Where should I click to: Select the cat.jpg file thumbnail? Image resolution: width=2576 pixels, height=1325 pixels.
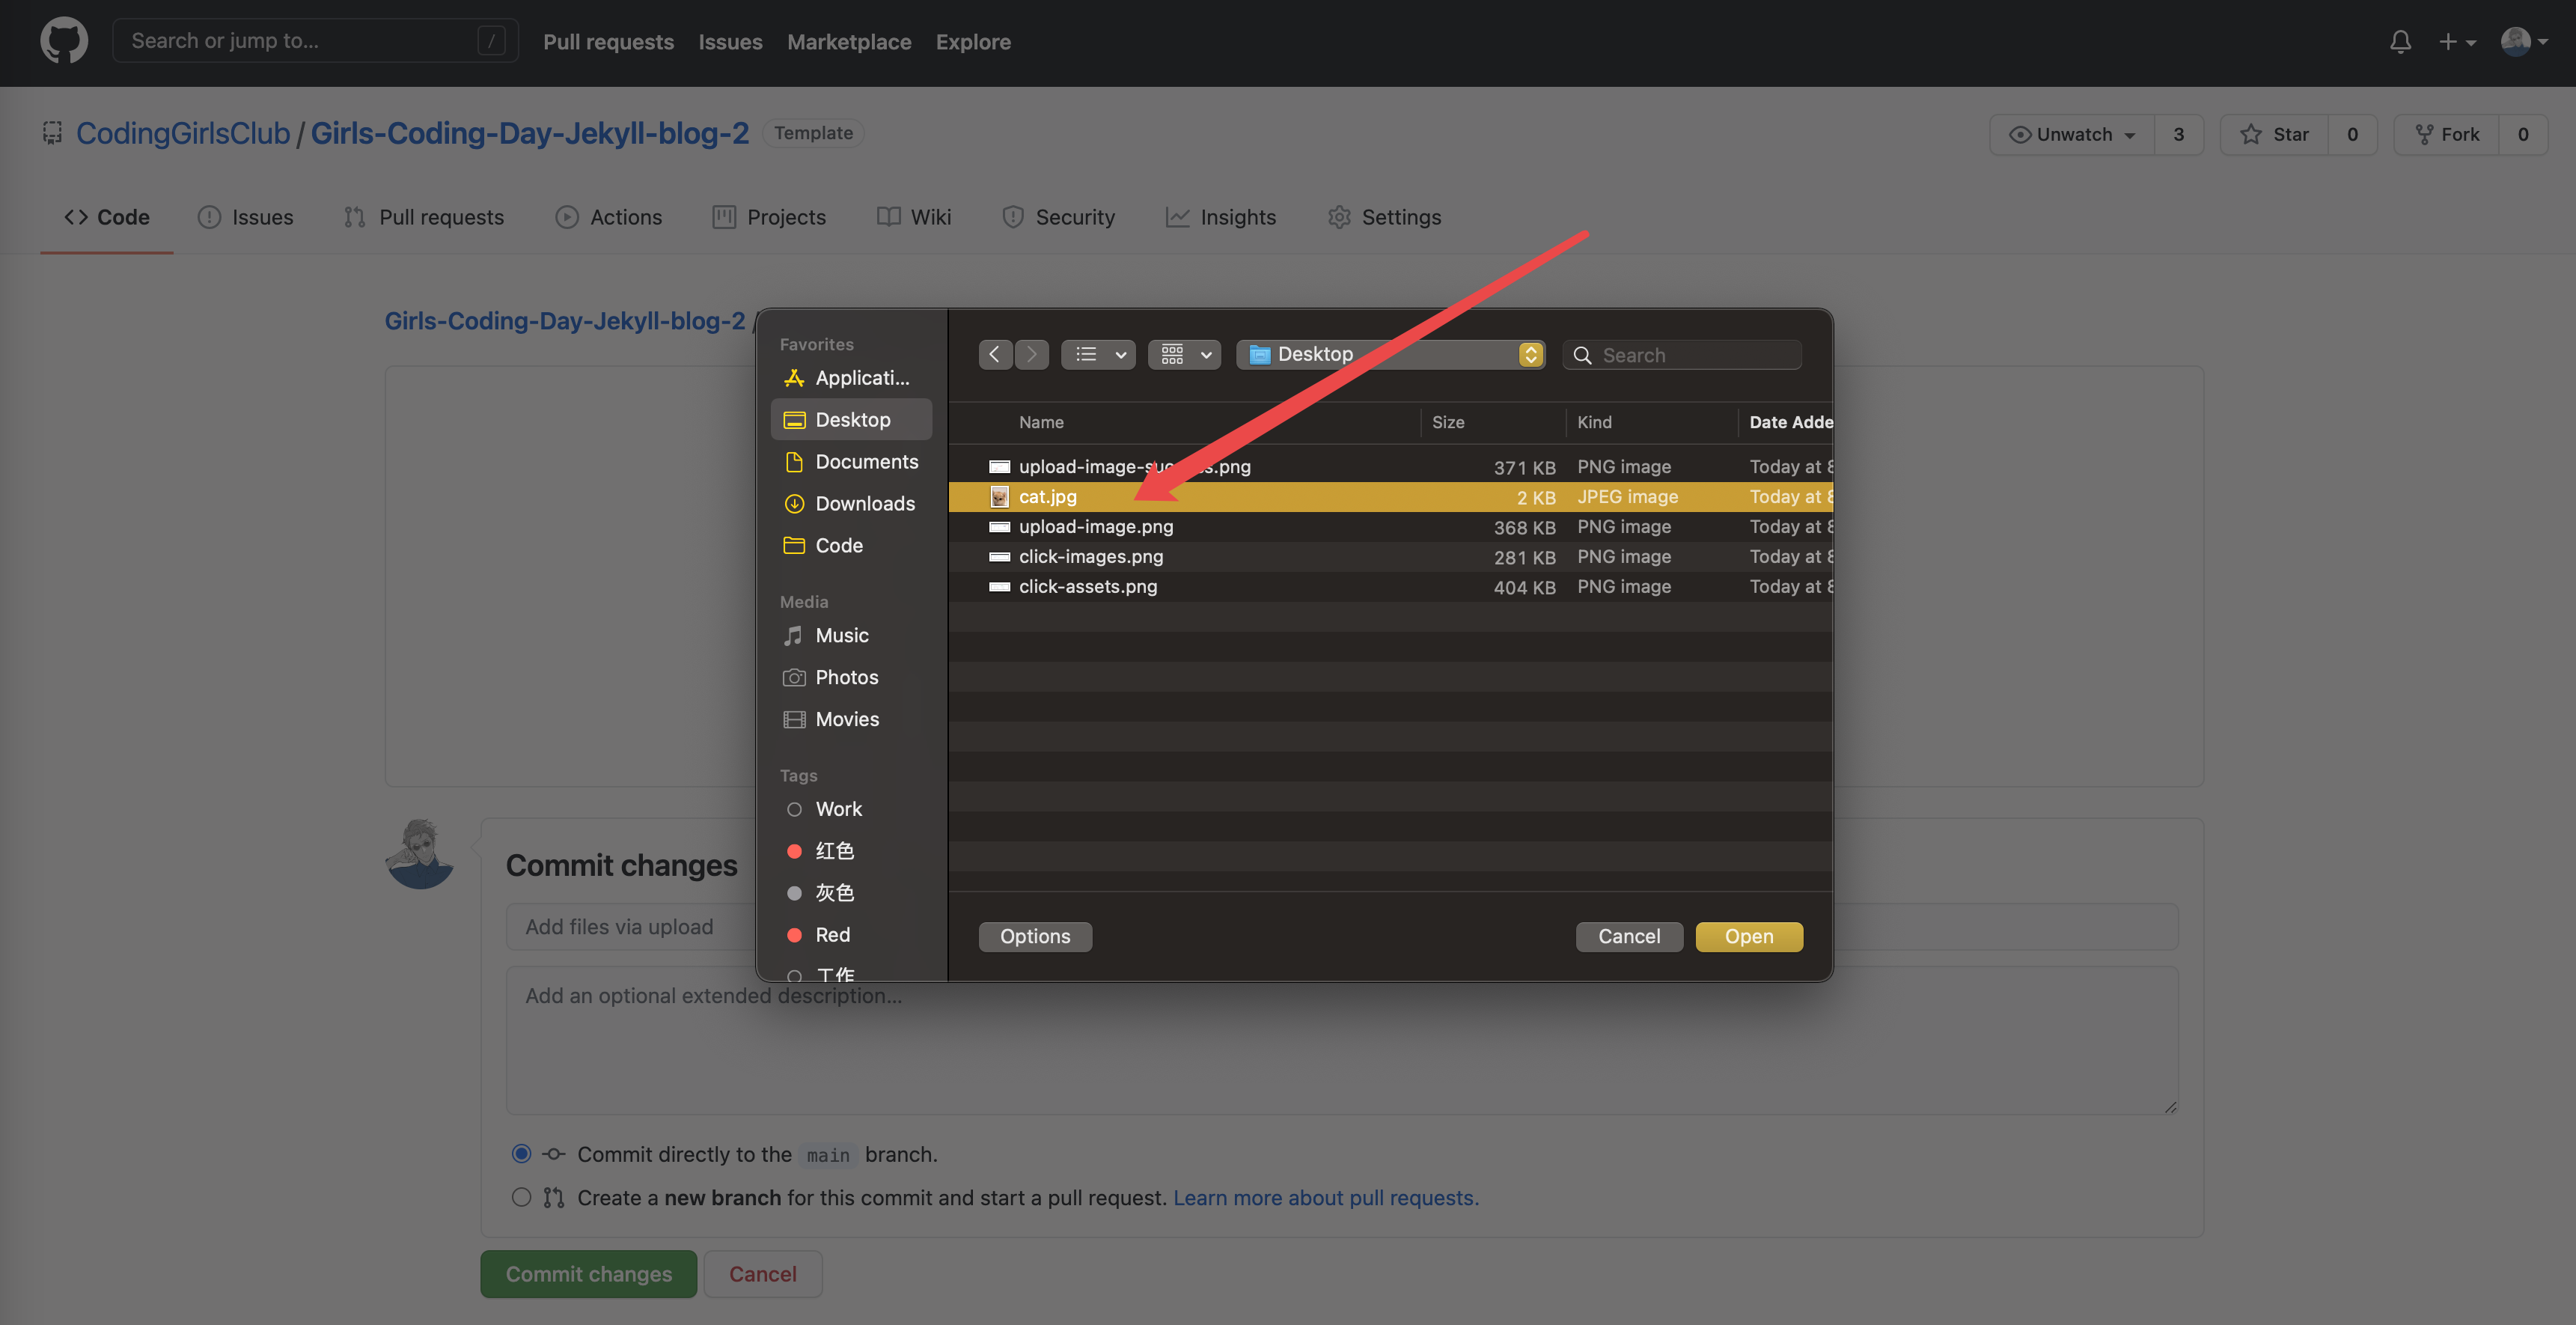[x=999, y=497]
